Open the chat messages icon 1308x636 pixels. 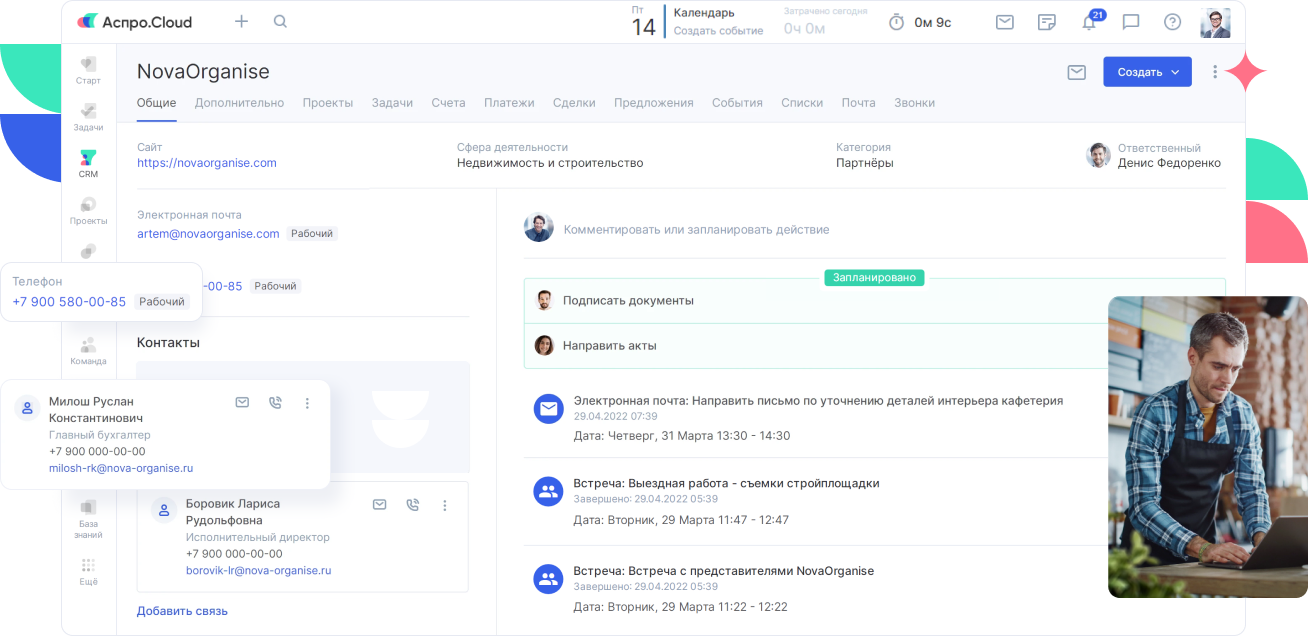pos(1131,22)
